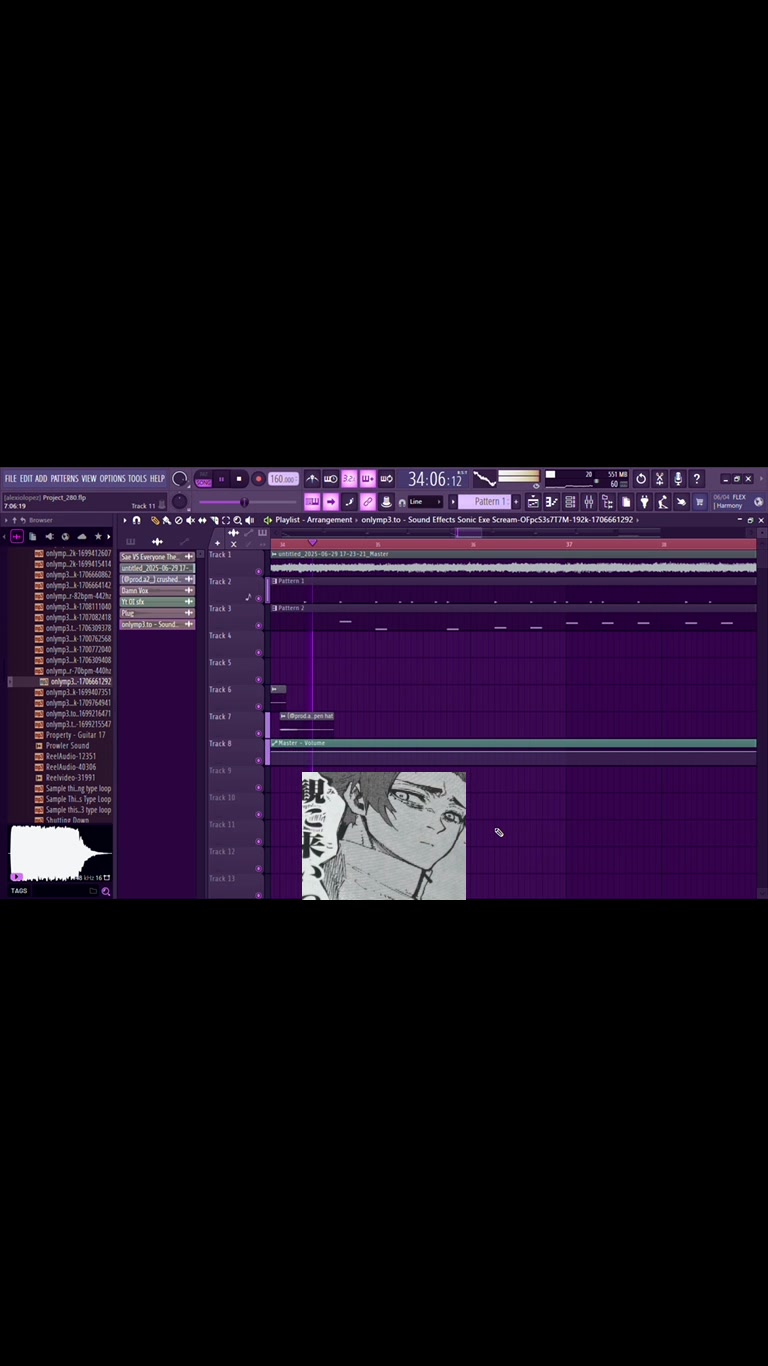The width and height of the screenshot is (768, 1366).
Task: Select the select tool in Playlist
Action: point(225,520)
